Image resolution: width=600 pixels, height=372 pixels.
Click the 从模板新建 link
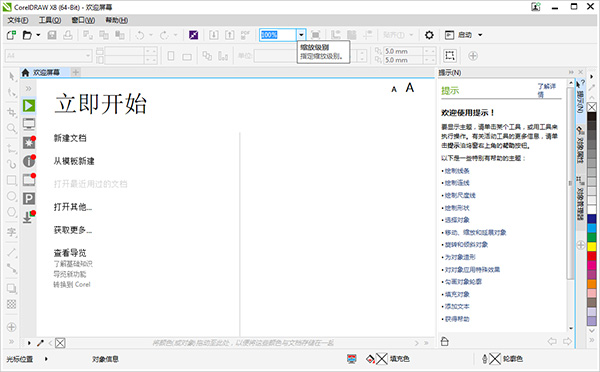(74, 161)
